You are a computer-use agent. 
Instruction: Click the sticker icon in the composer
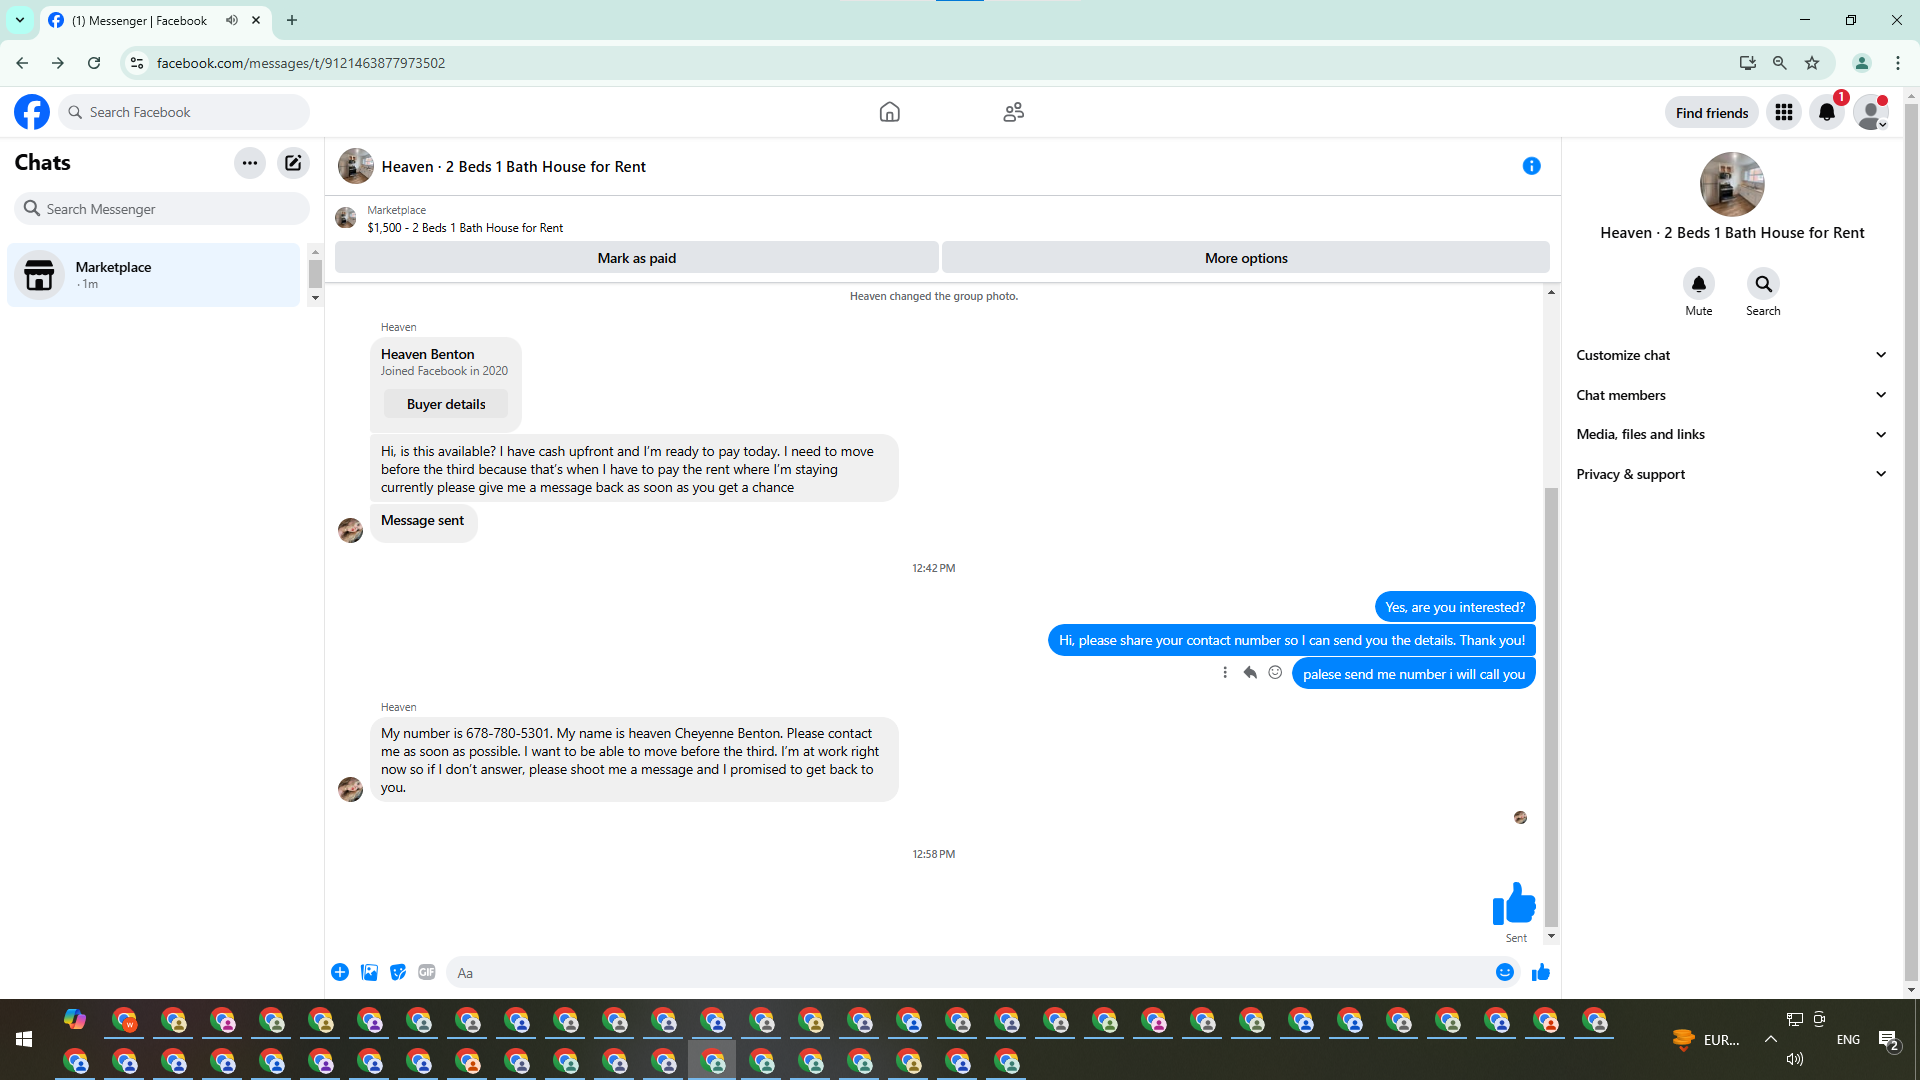click(398, 972)
